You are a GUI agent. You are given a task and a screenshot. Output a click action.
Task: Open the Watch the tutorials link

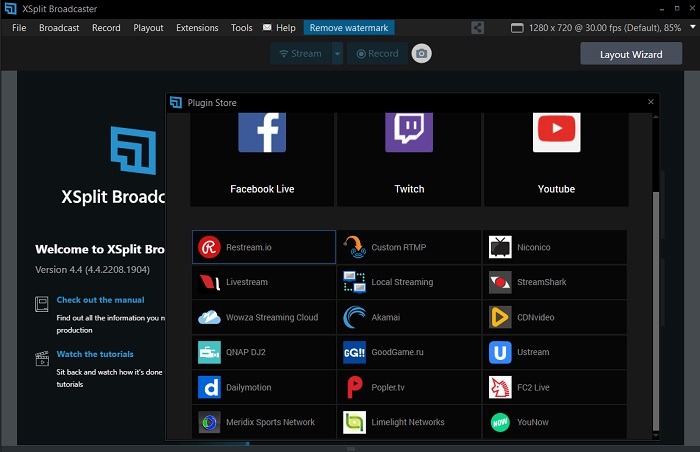coord(95,354)
